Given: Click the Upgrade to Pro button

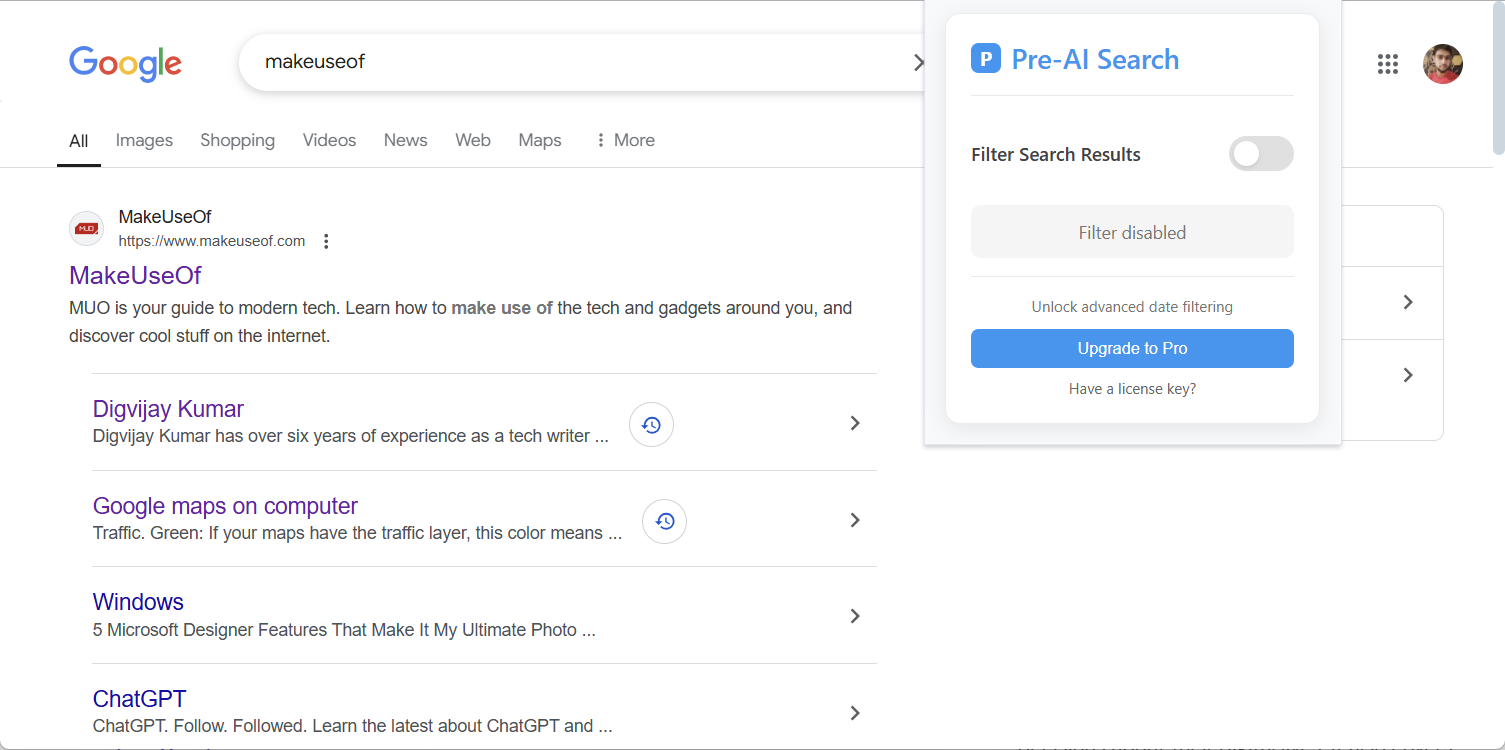Looking at the screenshot, I should click(x=1132, y=349).
